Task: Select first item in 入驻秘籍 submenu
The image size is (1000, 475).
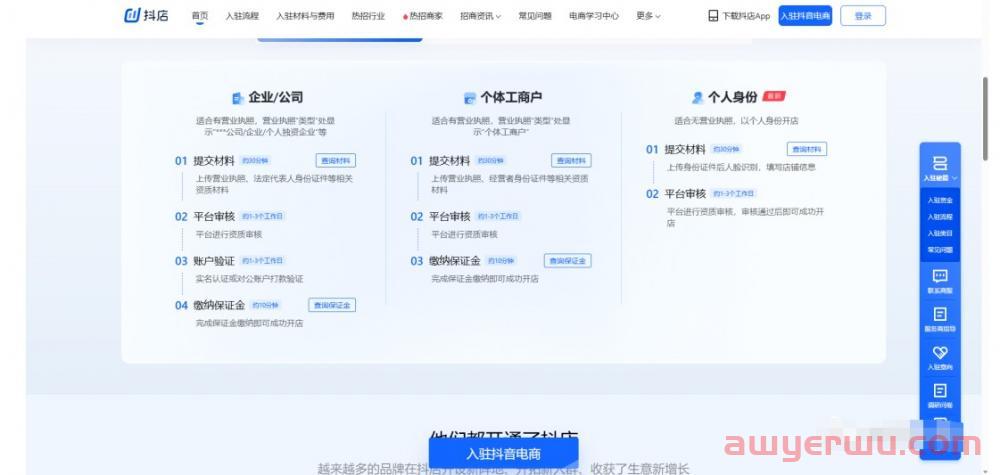Action: point(940,200)
